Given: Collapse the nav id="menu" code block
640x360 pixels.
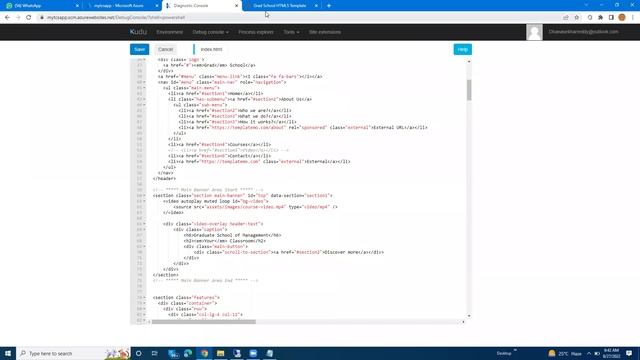Looking at the screenshot, I should (x=144, y=82).
